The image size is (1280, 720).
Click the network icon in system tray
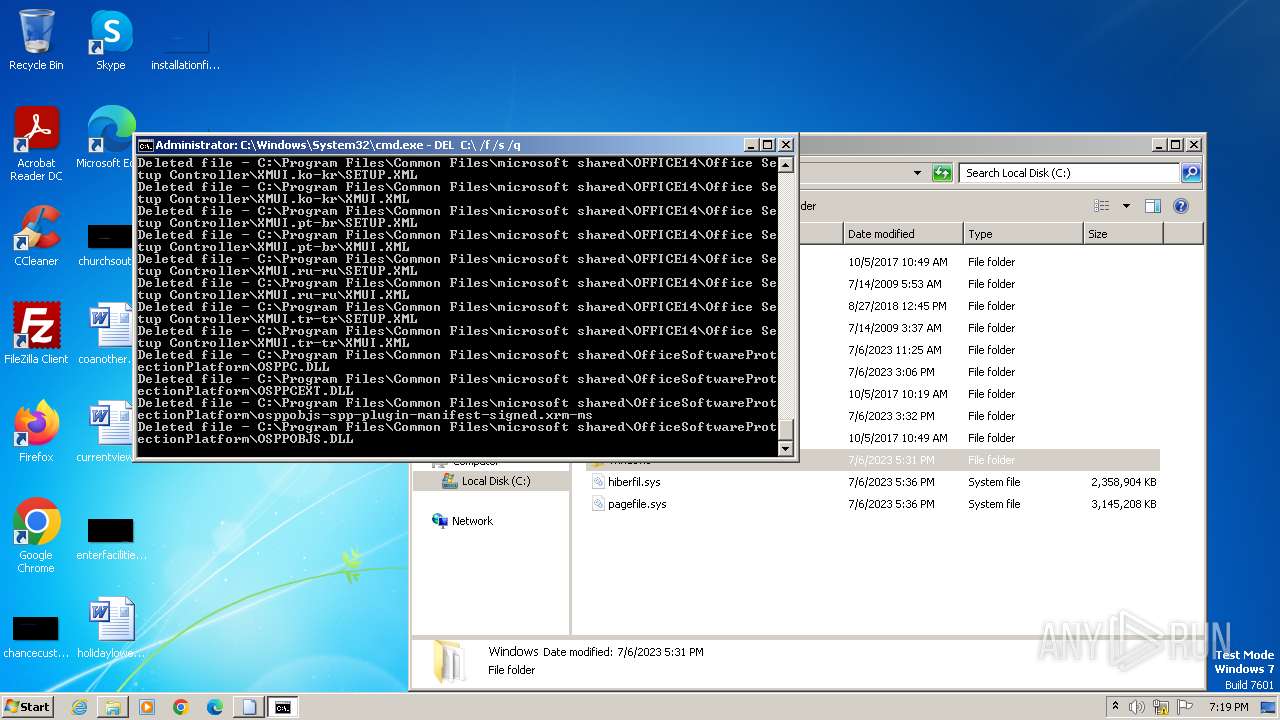[1161, 707]
